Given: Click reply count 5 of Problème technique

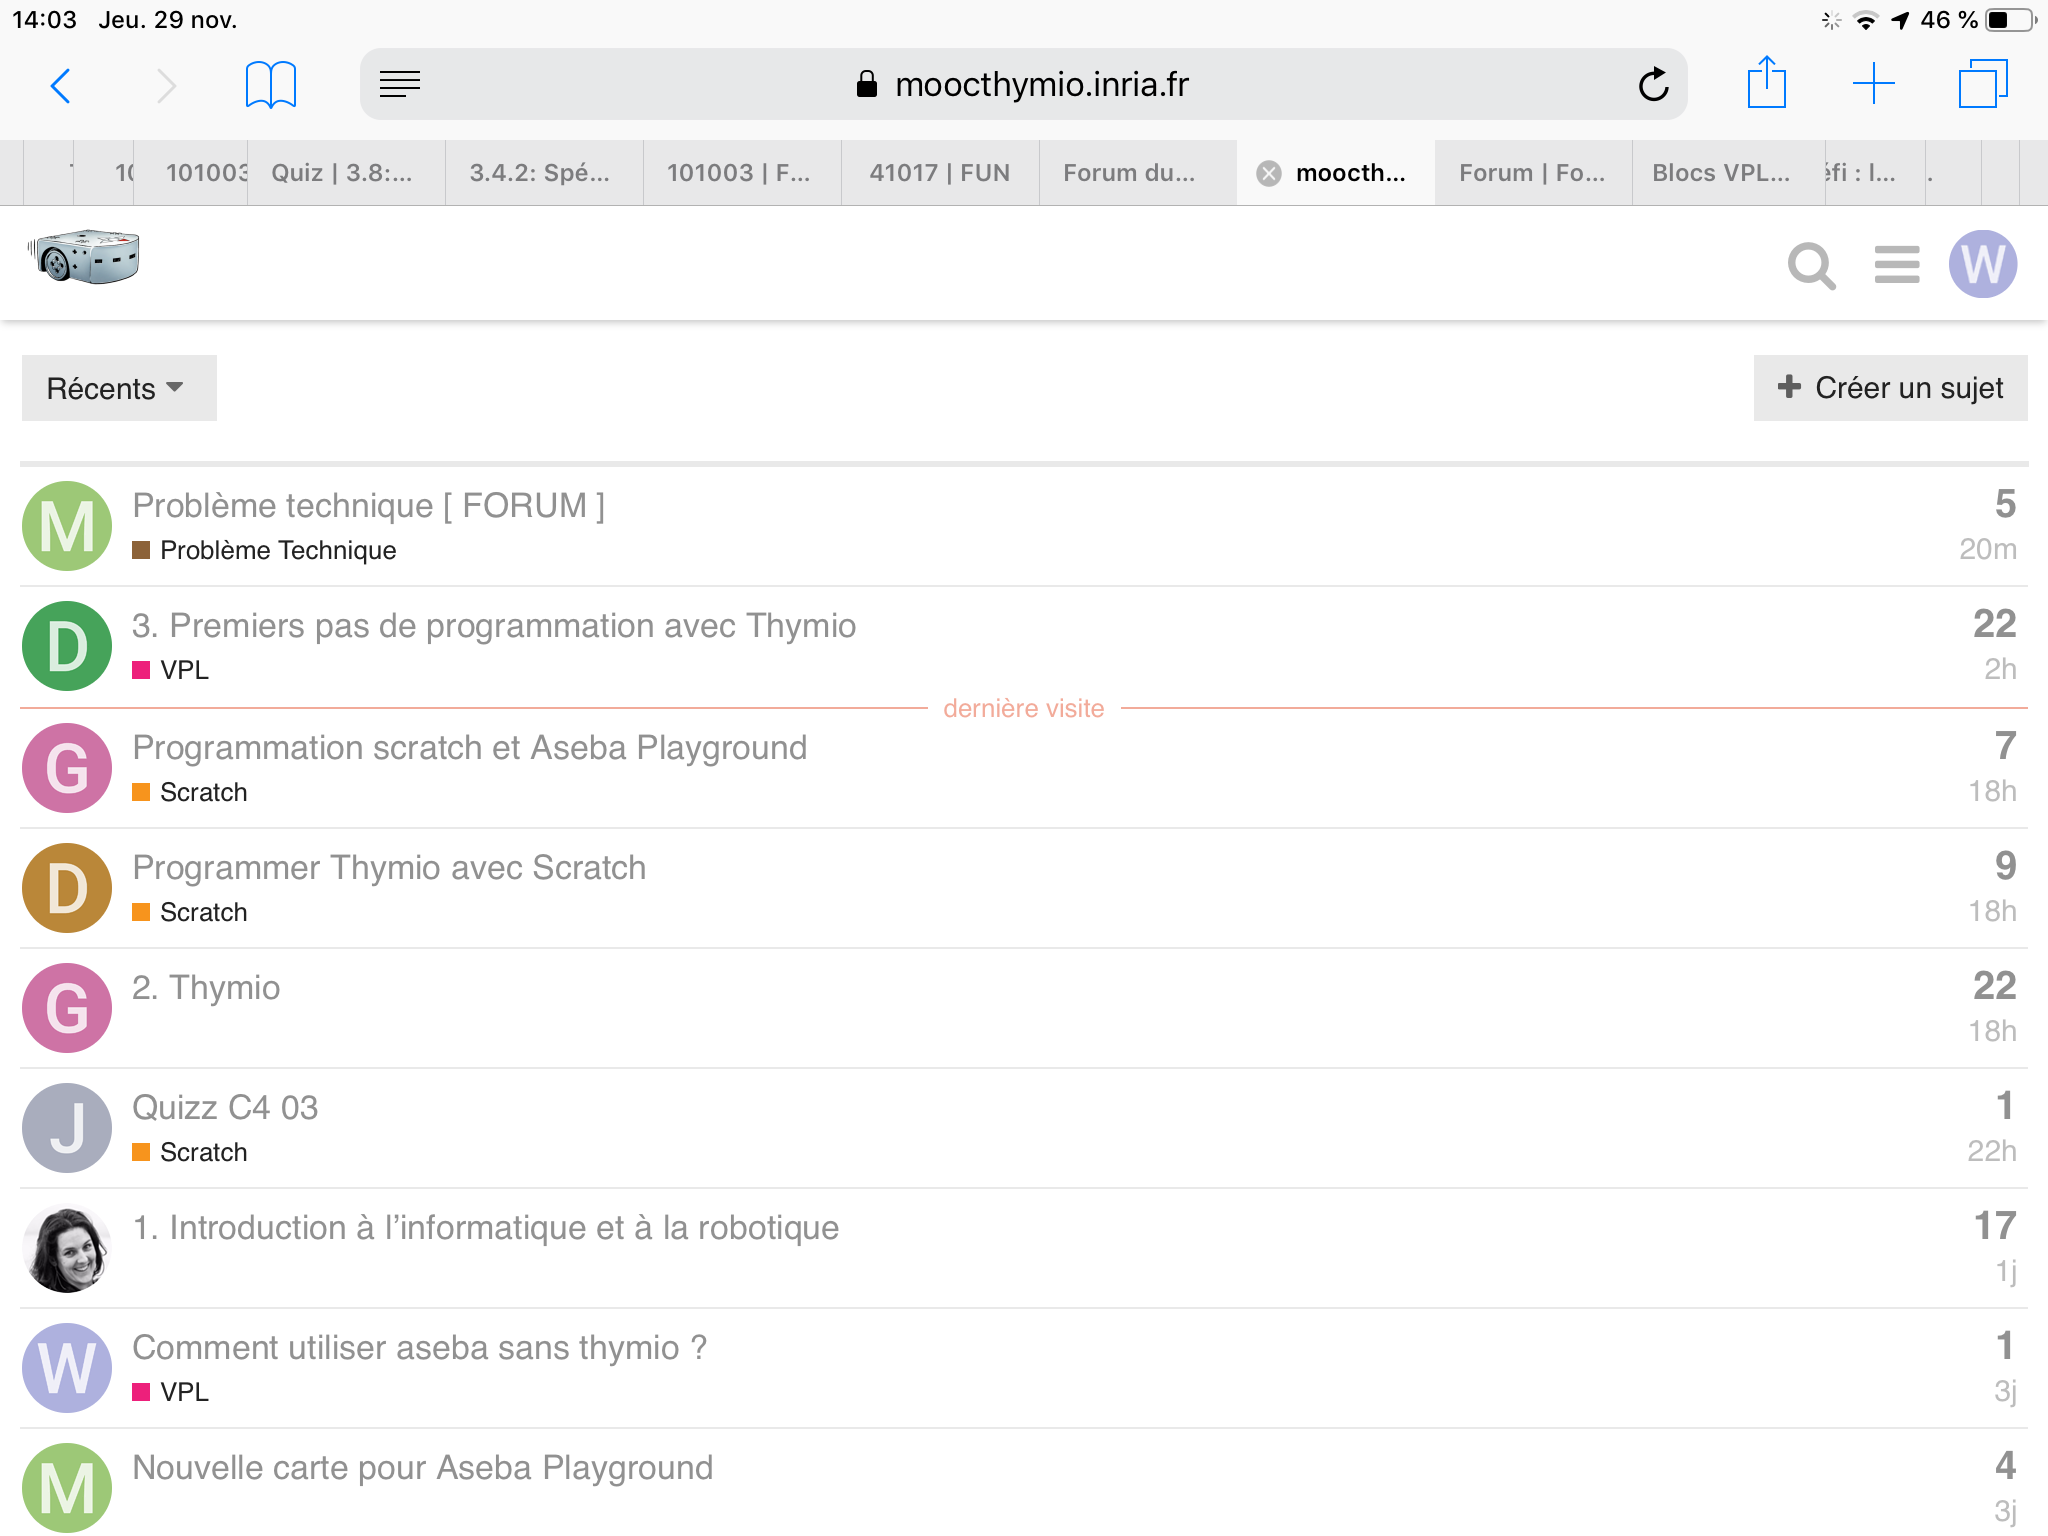Looking at the screenshot, I should tap(2005, 504).
